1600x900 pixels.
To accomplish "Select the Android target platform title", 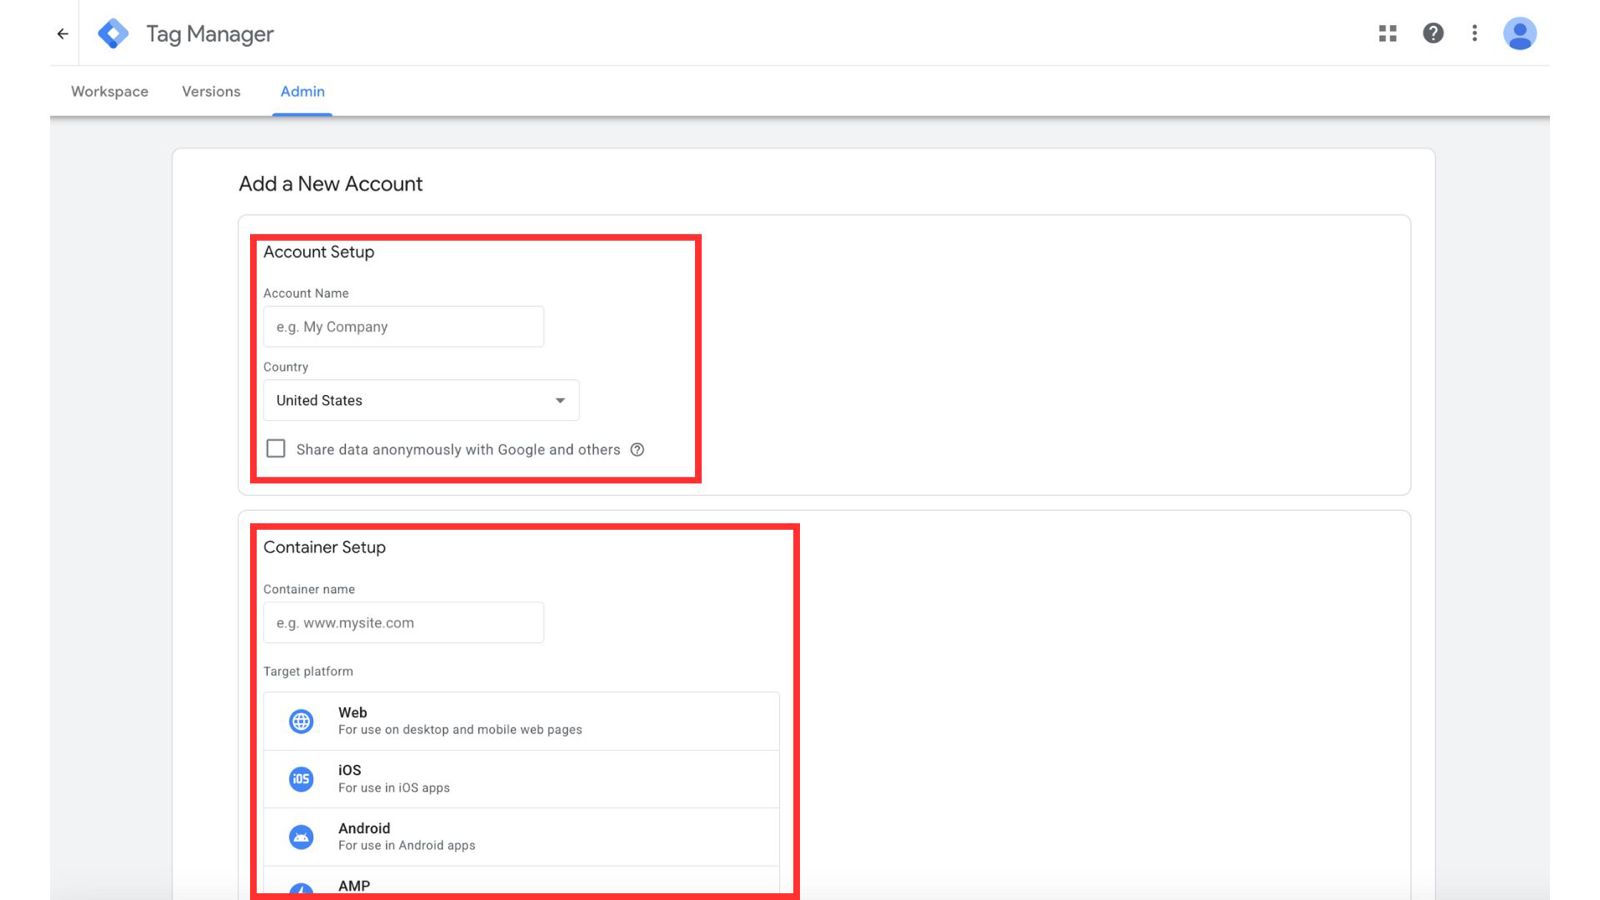I will click(364, 828).
